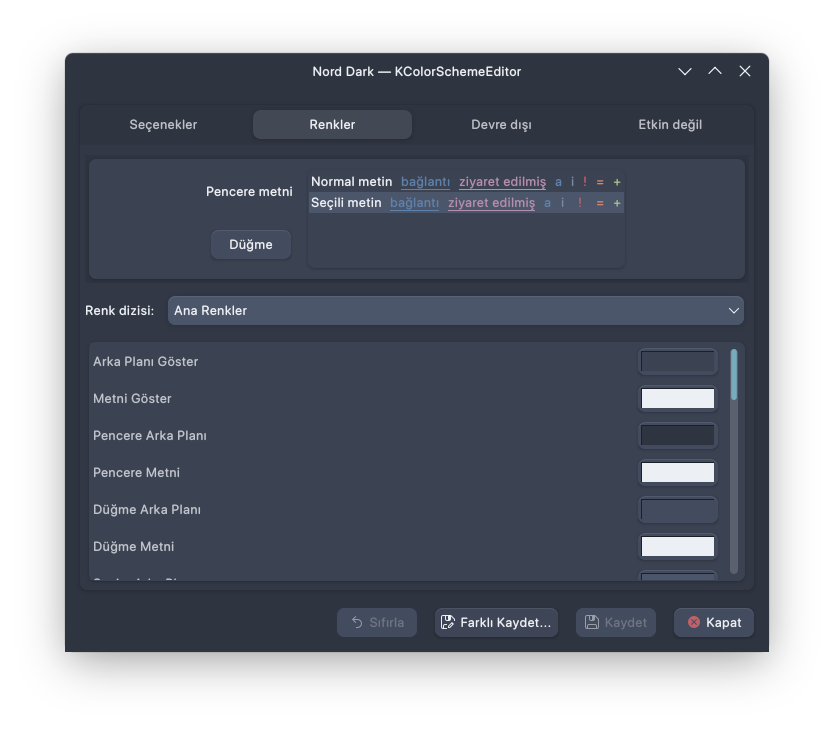This screenshot has height=729, width=834.
Task: Select the Renkler tab
Action: point(332,124)
